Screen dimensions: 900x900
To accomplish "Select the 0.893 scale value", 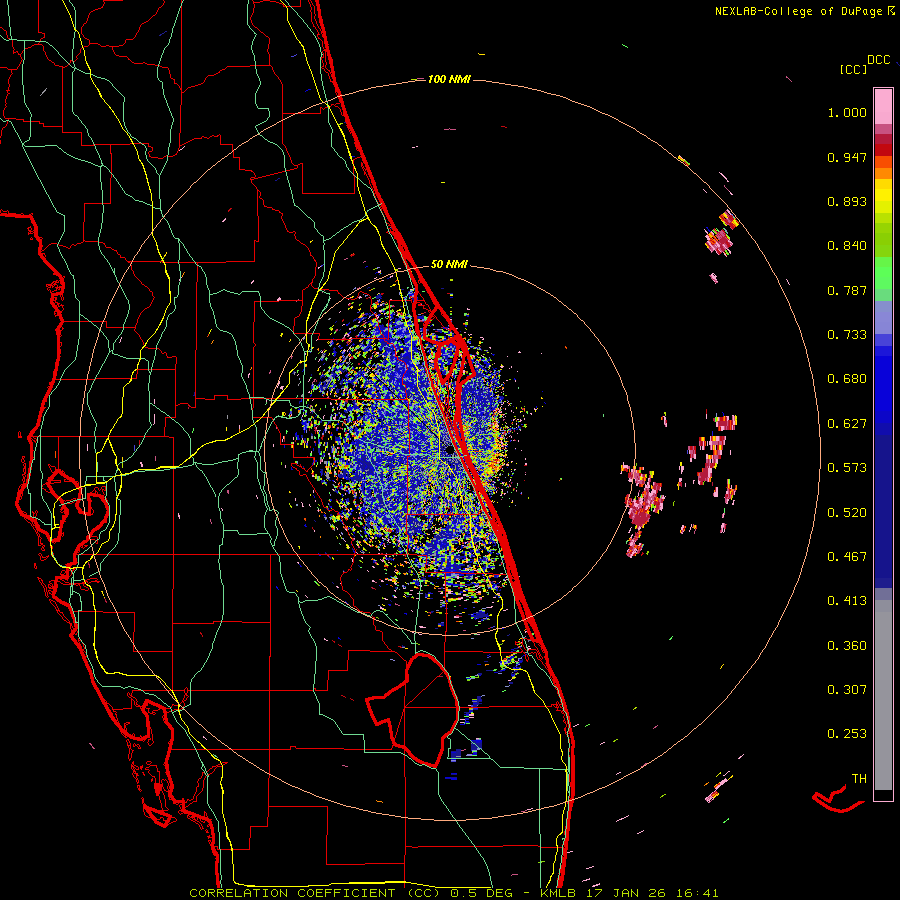I will coord(847,201).
